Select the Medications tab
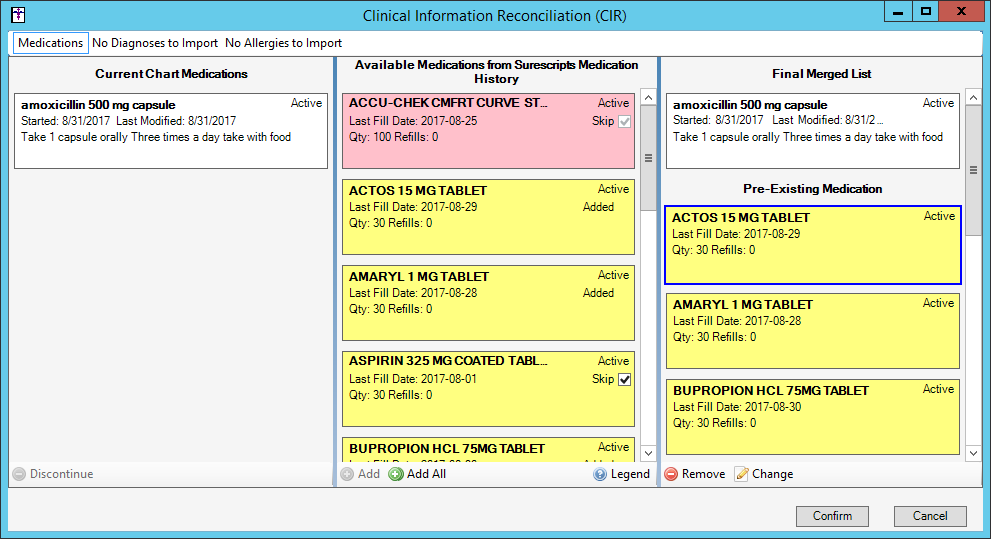 [50, 43]
